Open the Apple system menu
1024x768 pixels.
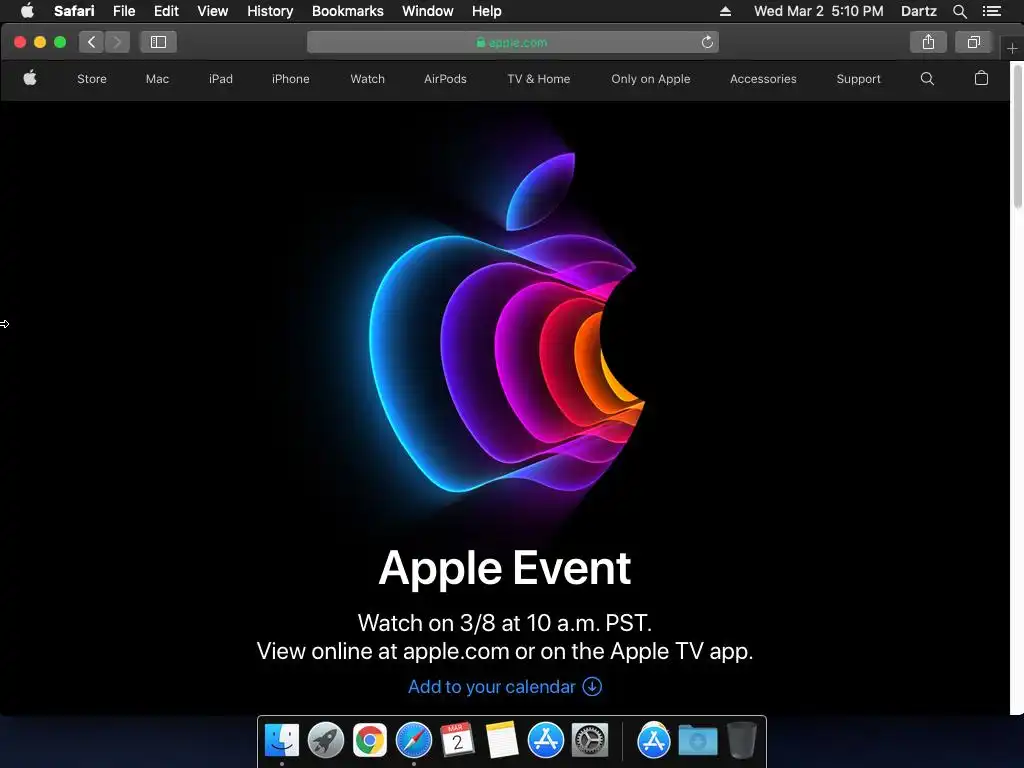click(x=27, y=11)
